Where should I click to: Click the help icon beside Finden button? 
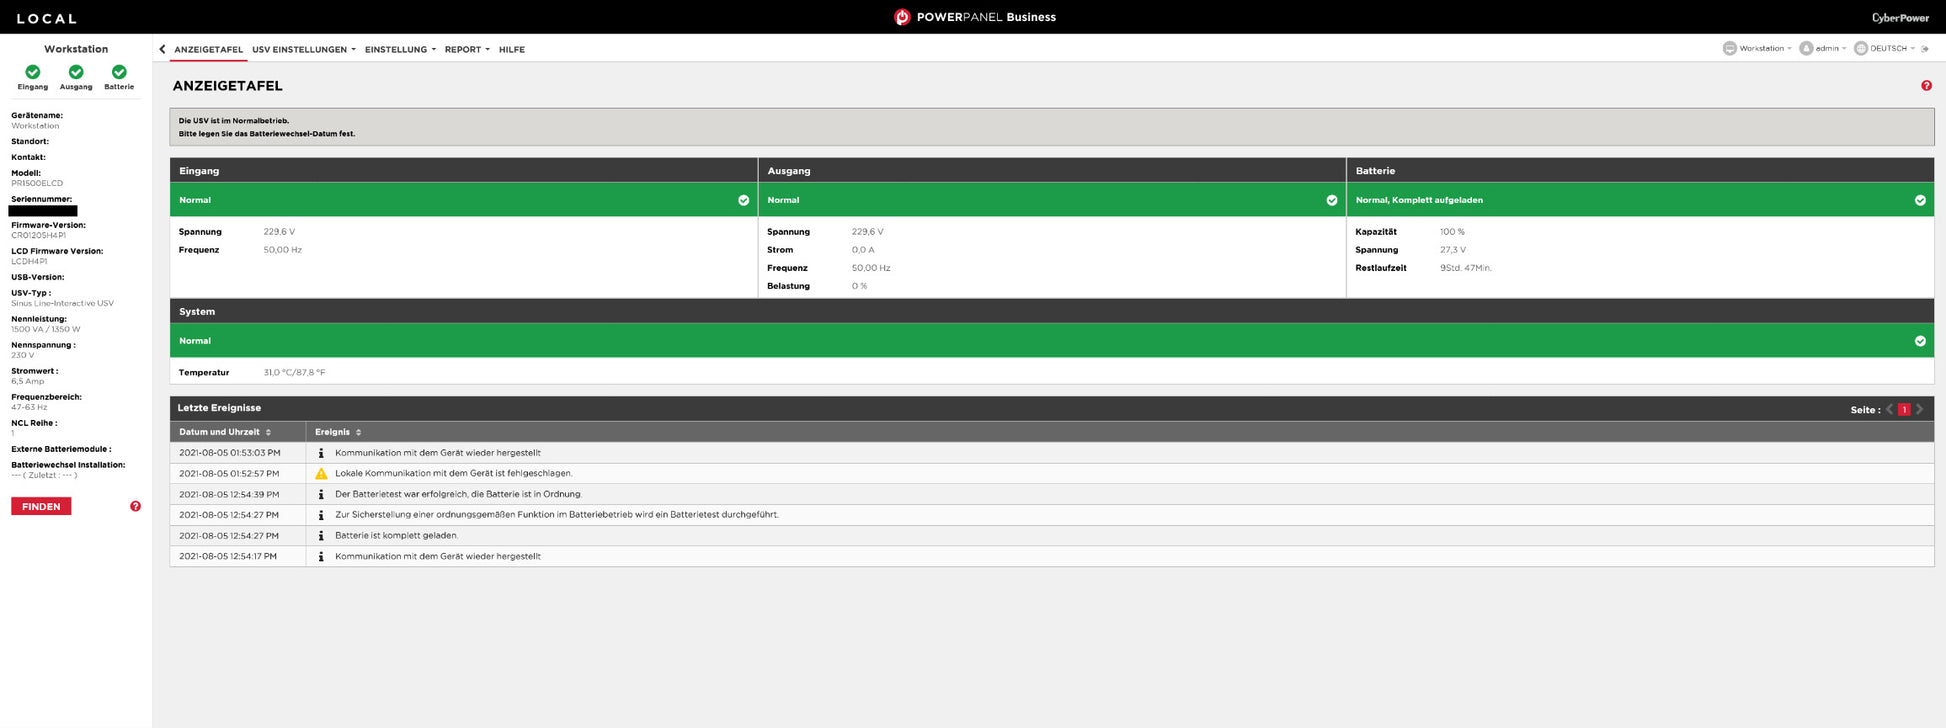pyautogui.click(x=135, y=506)
